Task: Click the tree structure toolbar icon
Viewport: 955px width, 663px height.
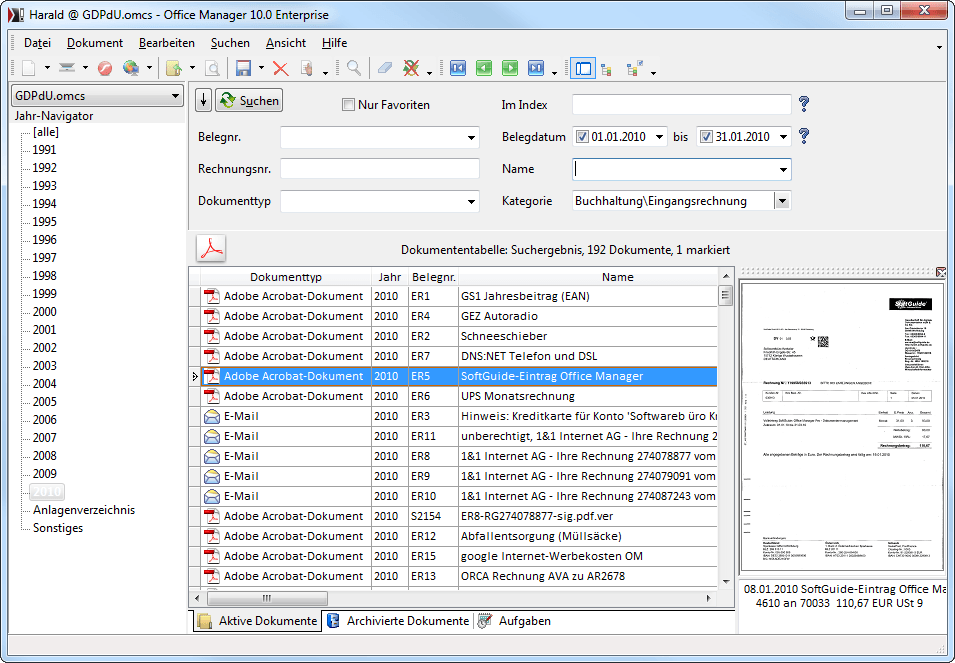Action: click(x=607, y=69)
